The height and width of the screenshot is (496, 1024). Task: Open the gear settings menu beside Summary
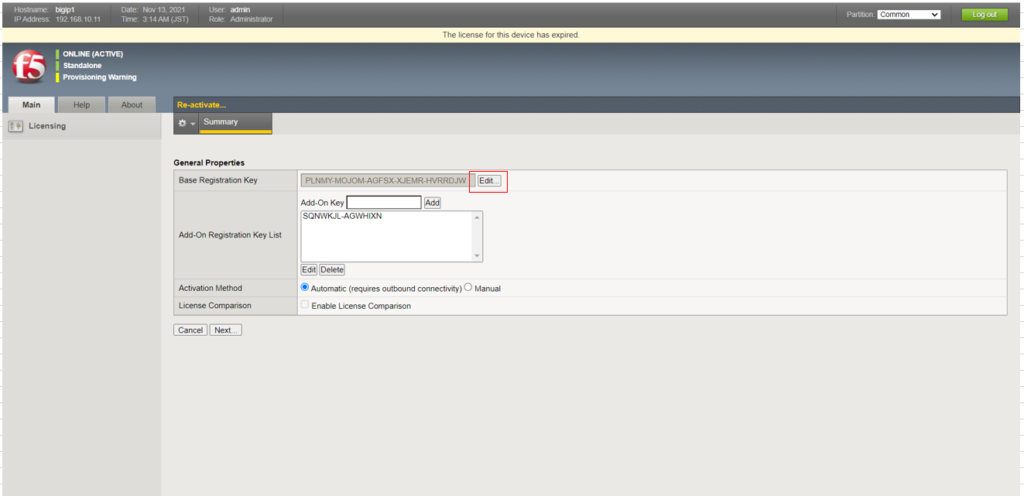tap(185, 123)
